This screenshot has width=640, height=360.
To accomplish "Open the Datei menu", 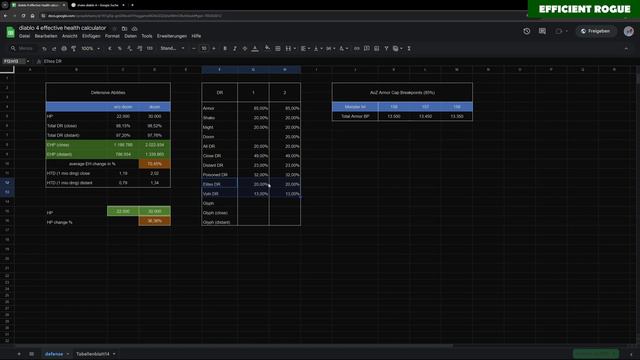I will pyautogui.click(x=24, y=36).
